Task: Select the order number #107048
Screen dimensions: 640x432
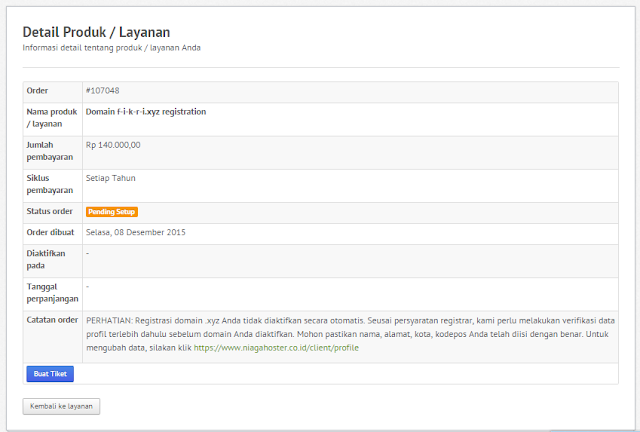Action: point(102,91)
